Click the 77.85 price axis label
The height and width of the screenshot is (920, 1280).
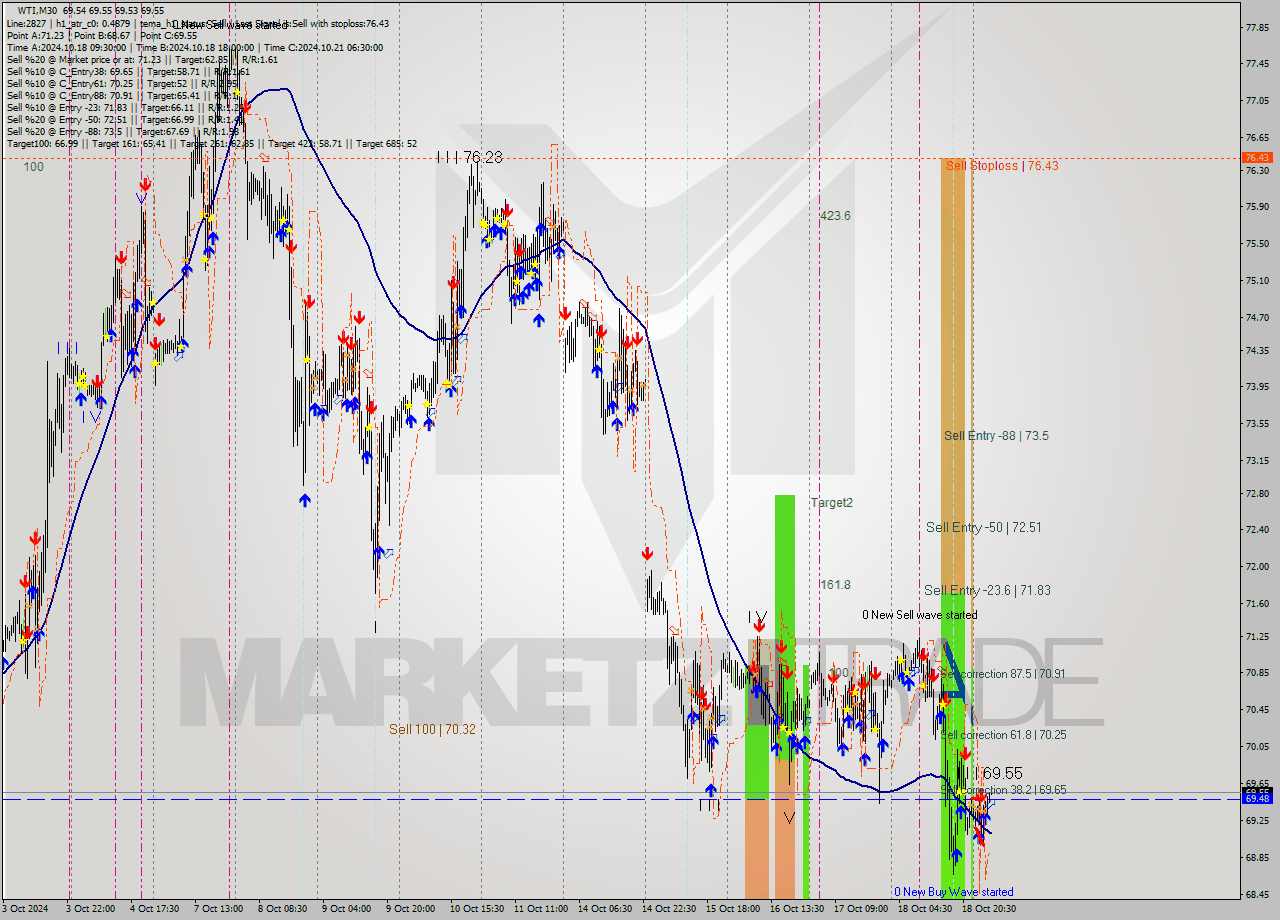pyautogui.click(x=1257, y=27)
